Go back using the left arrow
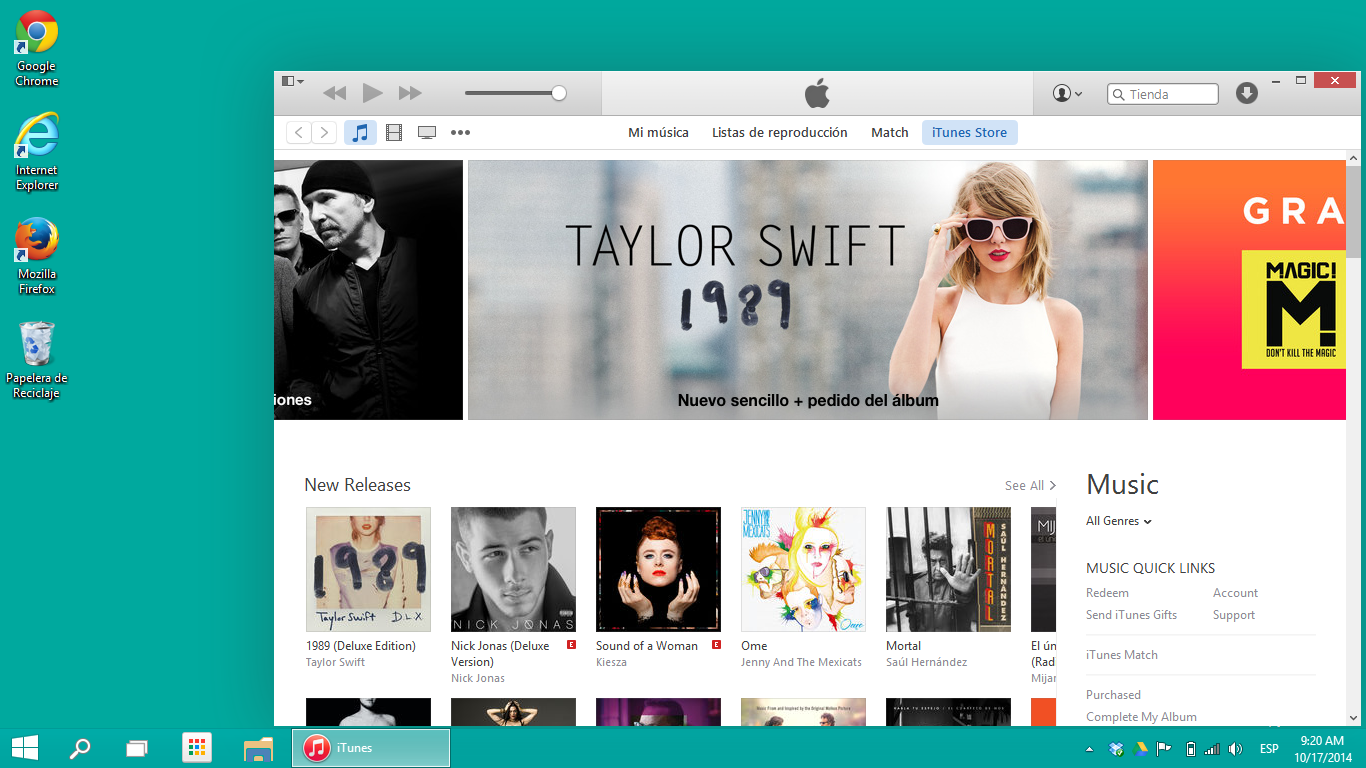 coord(298,132)
